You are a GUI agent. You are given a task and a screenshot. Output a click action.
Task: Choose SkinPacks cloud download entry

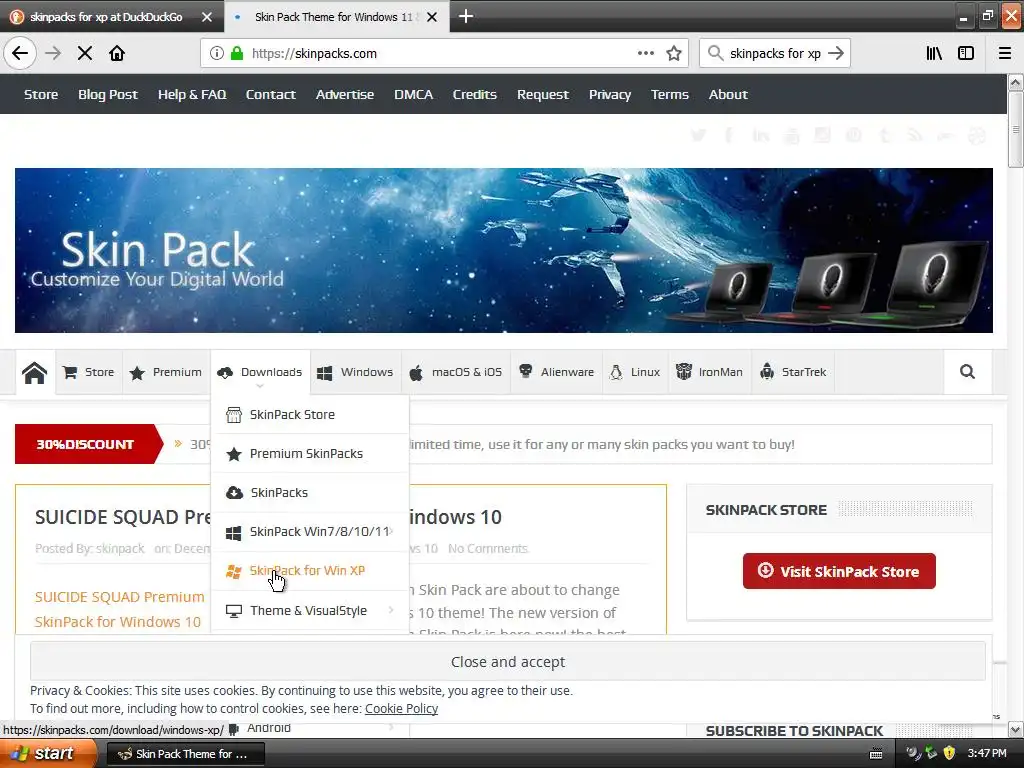311,492
